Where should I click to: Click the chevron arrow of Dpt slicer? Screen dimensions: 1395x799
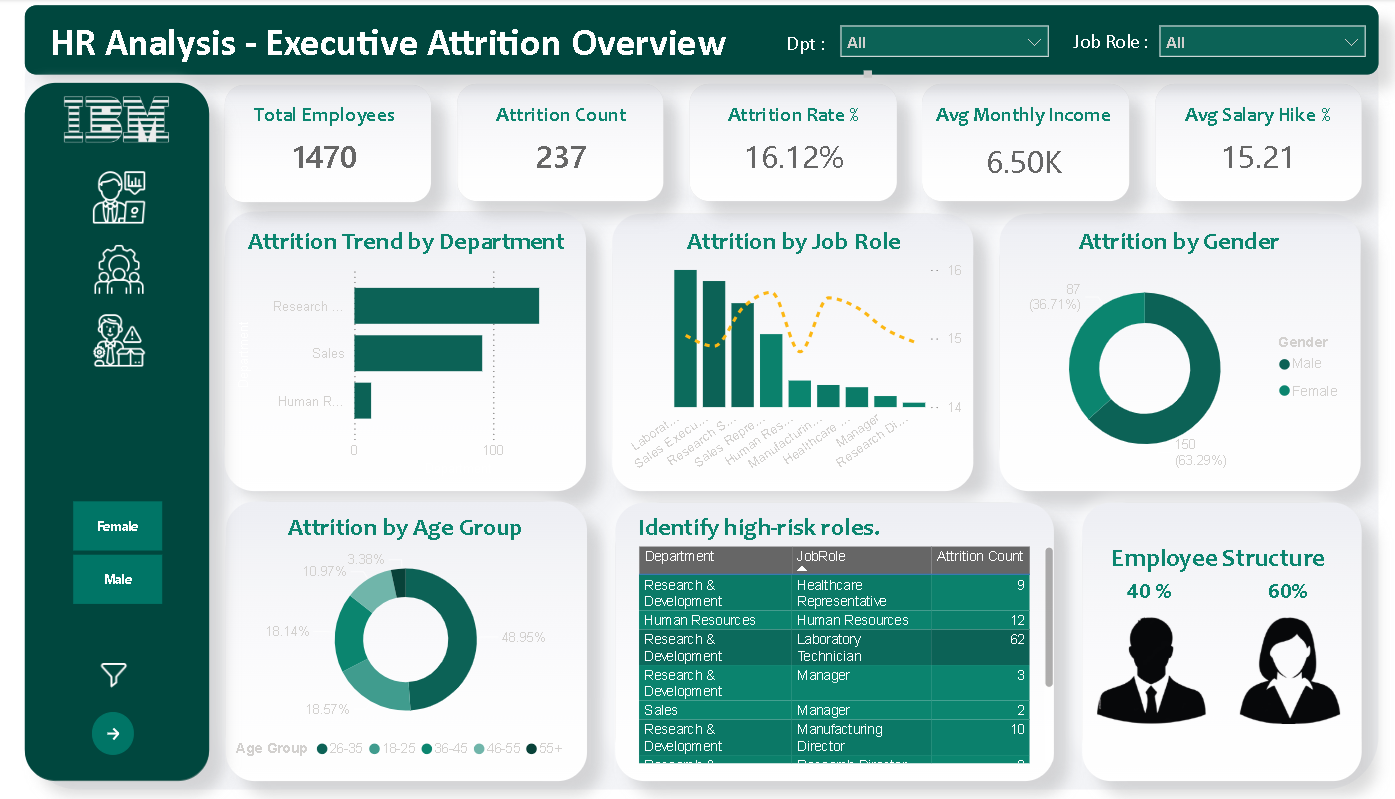[1034, 42]
